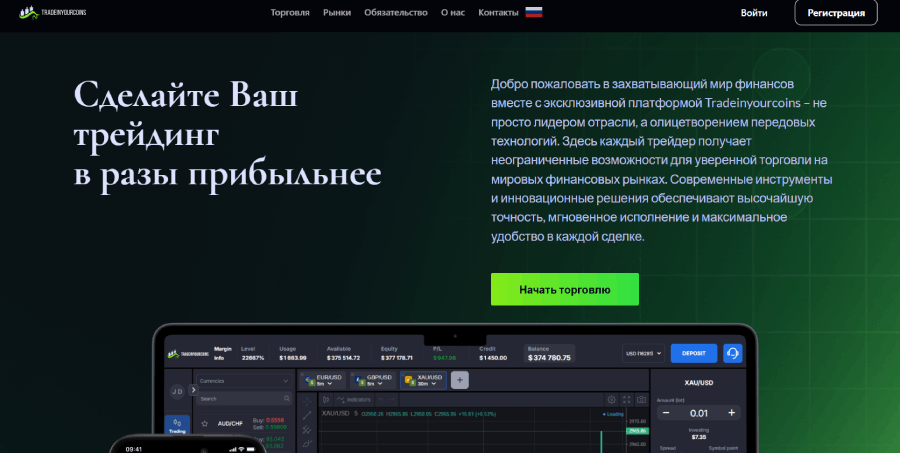900x453 pixels.
Task: Take chart snapshot with camera icon
Action: point(642,400)
